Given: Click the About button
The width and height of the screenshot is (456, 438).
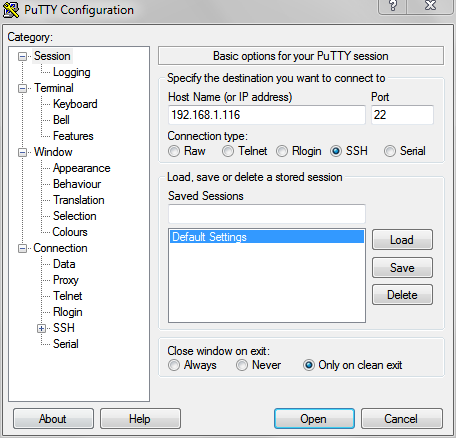Looking at the screenshot, I should click(x=53, y=419).
